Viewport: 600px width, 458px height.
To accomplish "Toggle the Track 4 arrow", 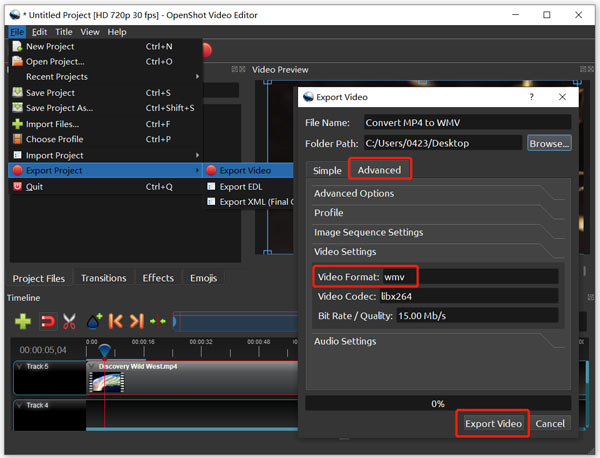I will click(20, 405).
